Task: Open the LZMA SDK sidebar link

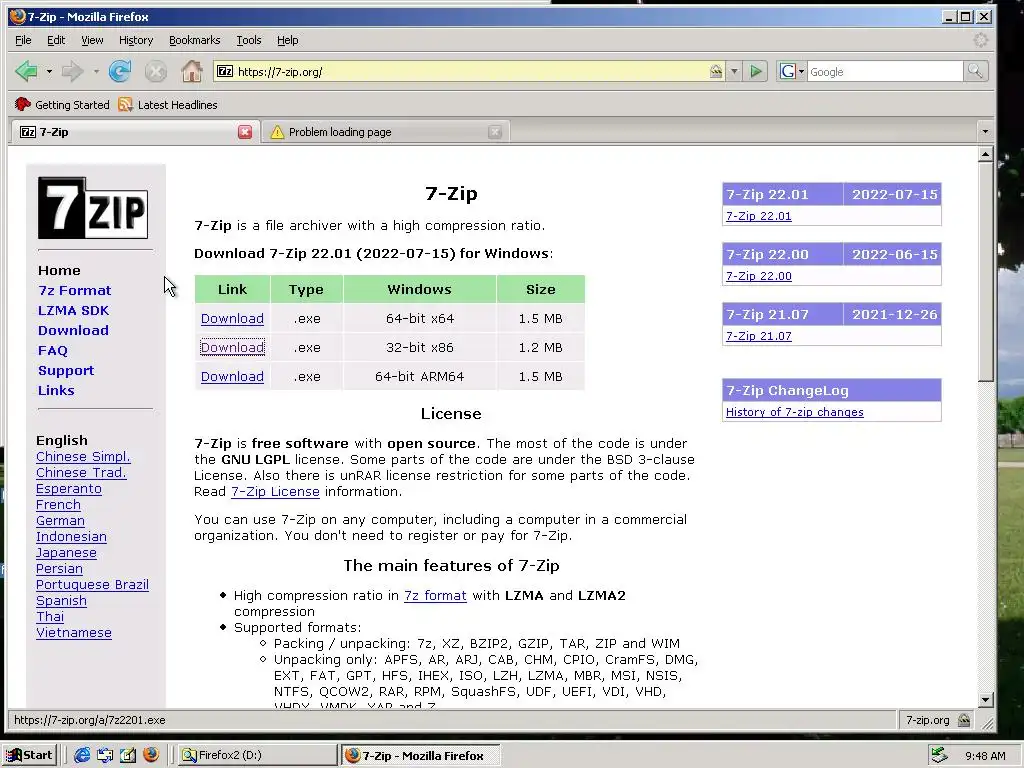Action: [73, 310]
